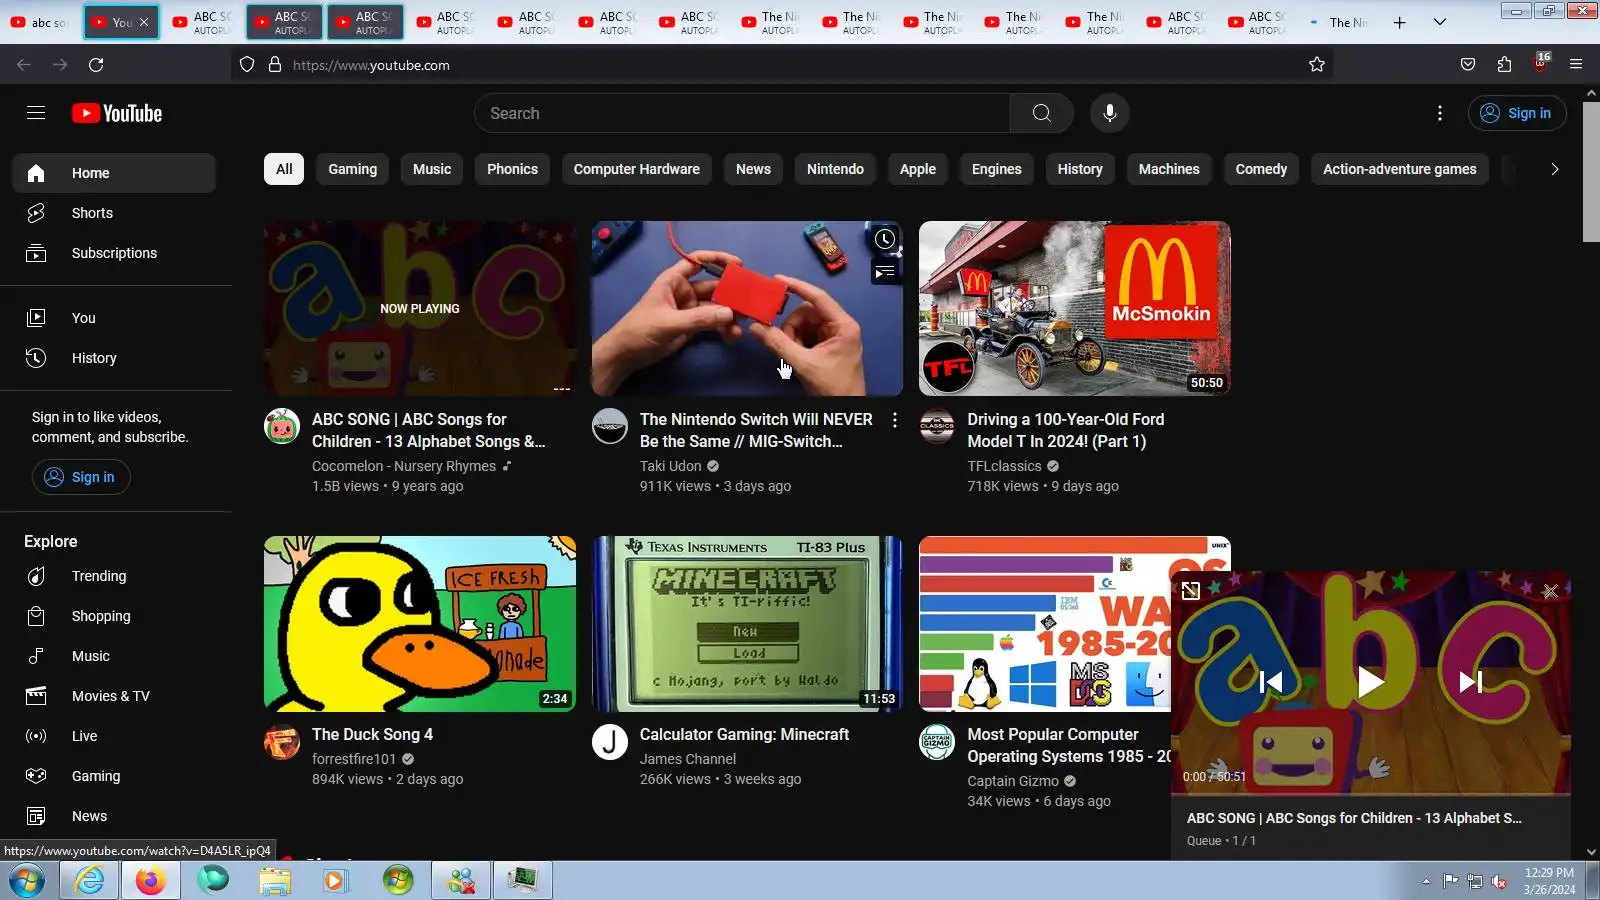Add Nintendo Switch video to queue
1600x900 pixels.
click(885, 271)
